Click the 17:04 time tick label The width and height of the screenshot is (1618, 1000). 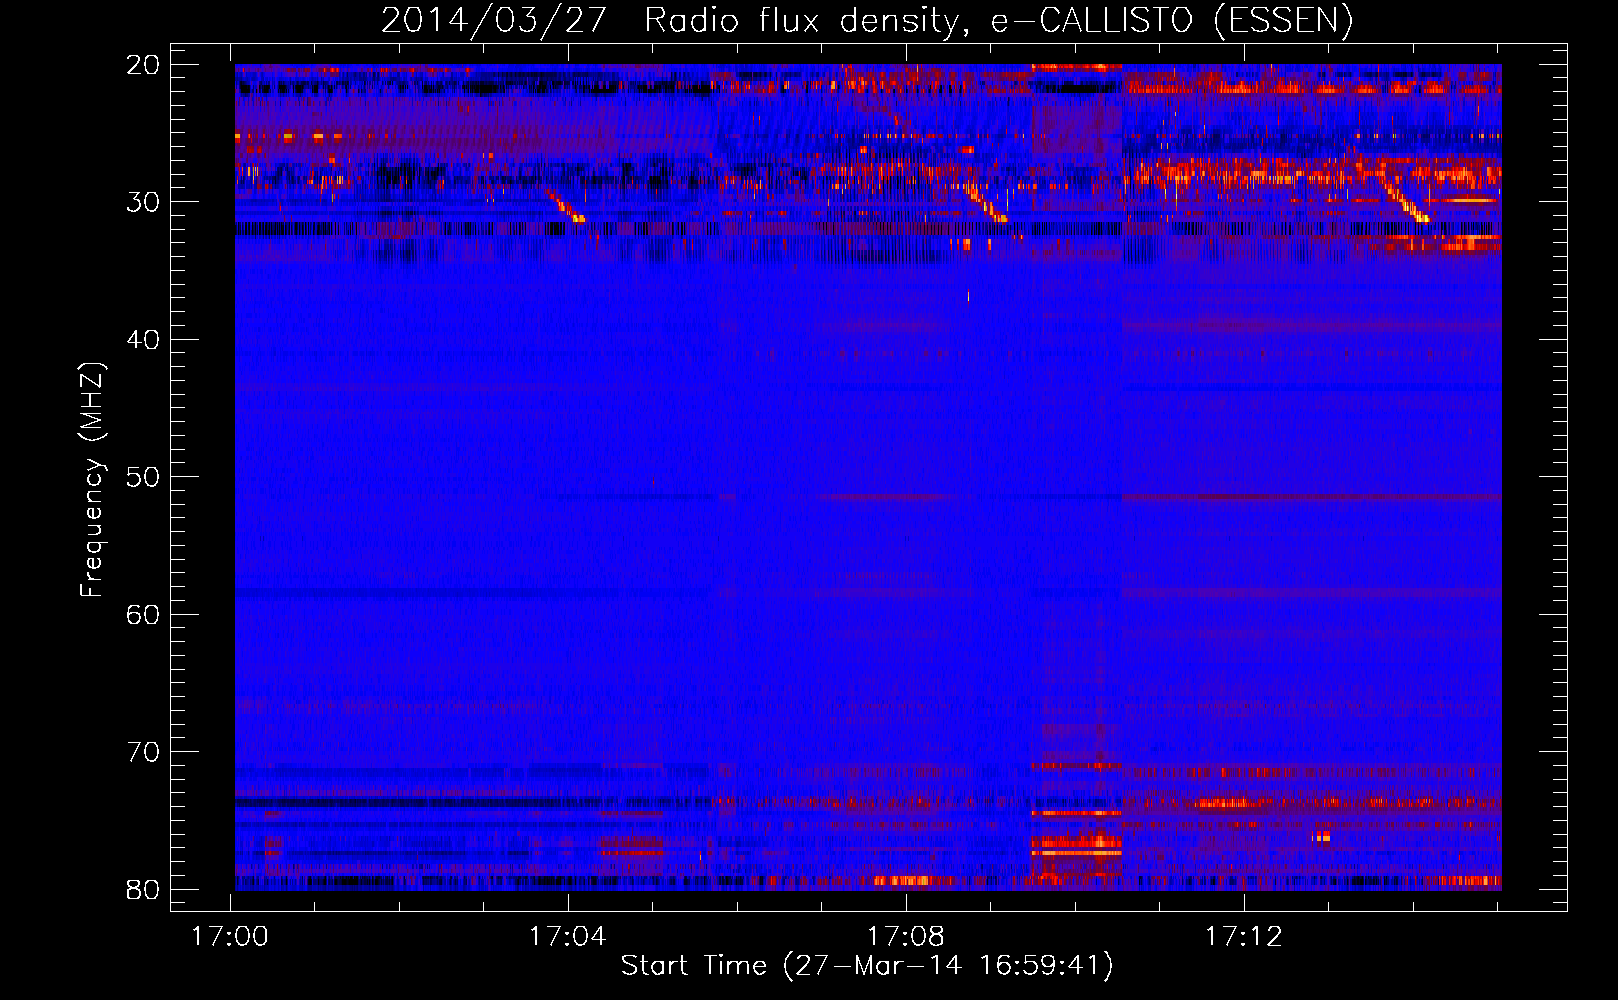pyautogui.click(x=568, y=937)
